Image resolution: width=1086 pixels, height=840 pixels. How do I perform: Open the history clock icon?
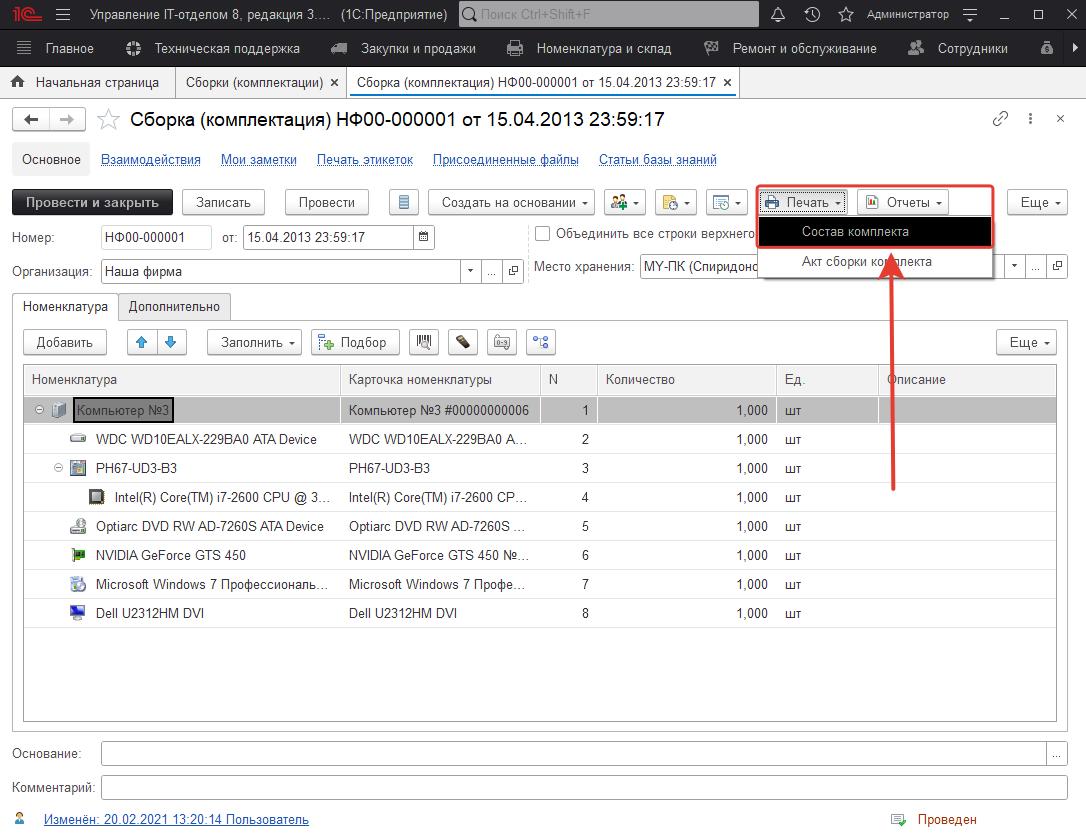click(812, 15)
